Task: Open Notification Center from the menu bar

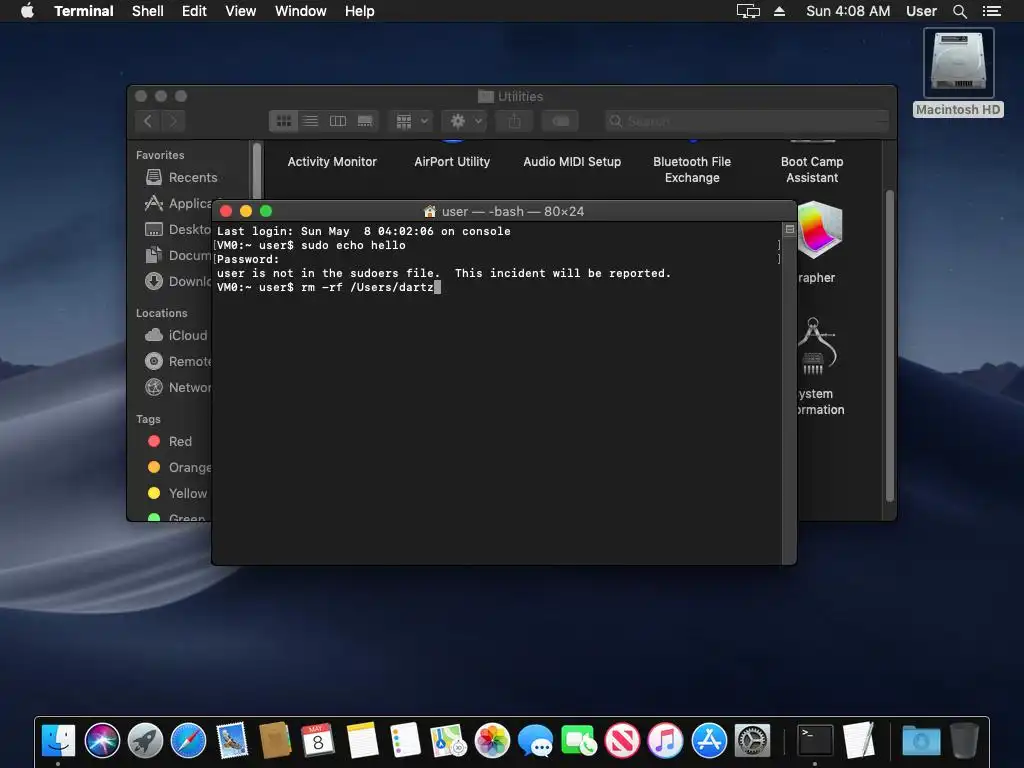Action: (x=991, y=11)
